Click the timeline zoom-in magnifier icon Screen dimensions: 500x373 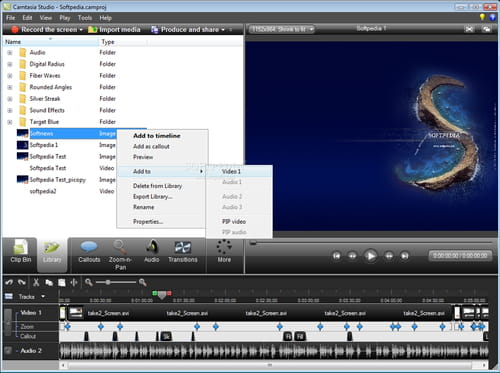(143, 282)
